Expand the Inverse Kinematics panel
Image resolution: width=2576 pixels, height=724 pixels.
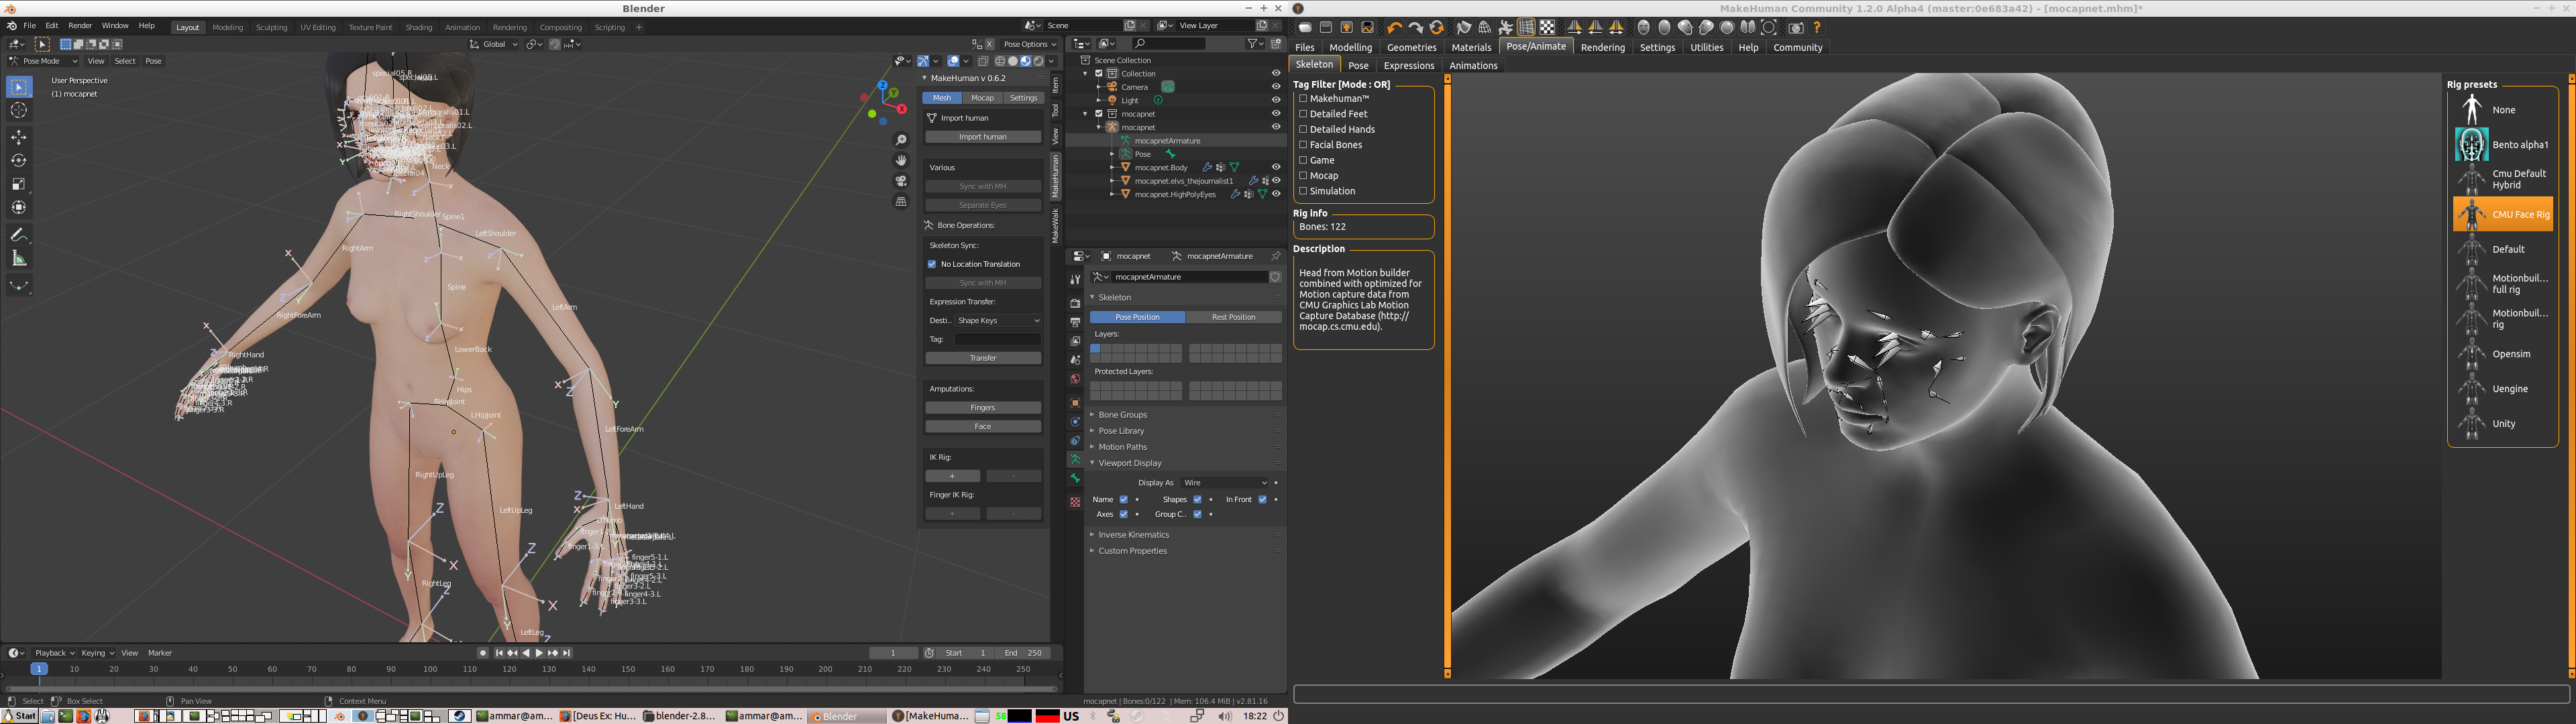(1133, 535)
